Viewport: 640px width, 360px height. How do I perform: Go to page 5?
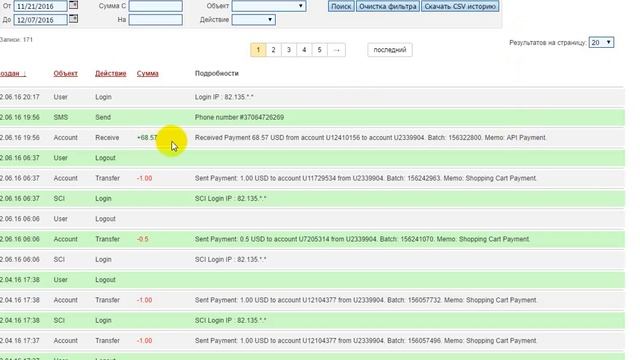pos(320,50)
